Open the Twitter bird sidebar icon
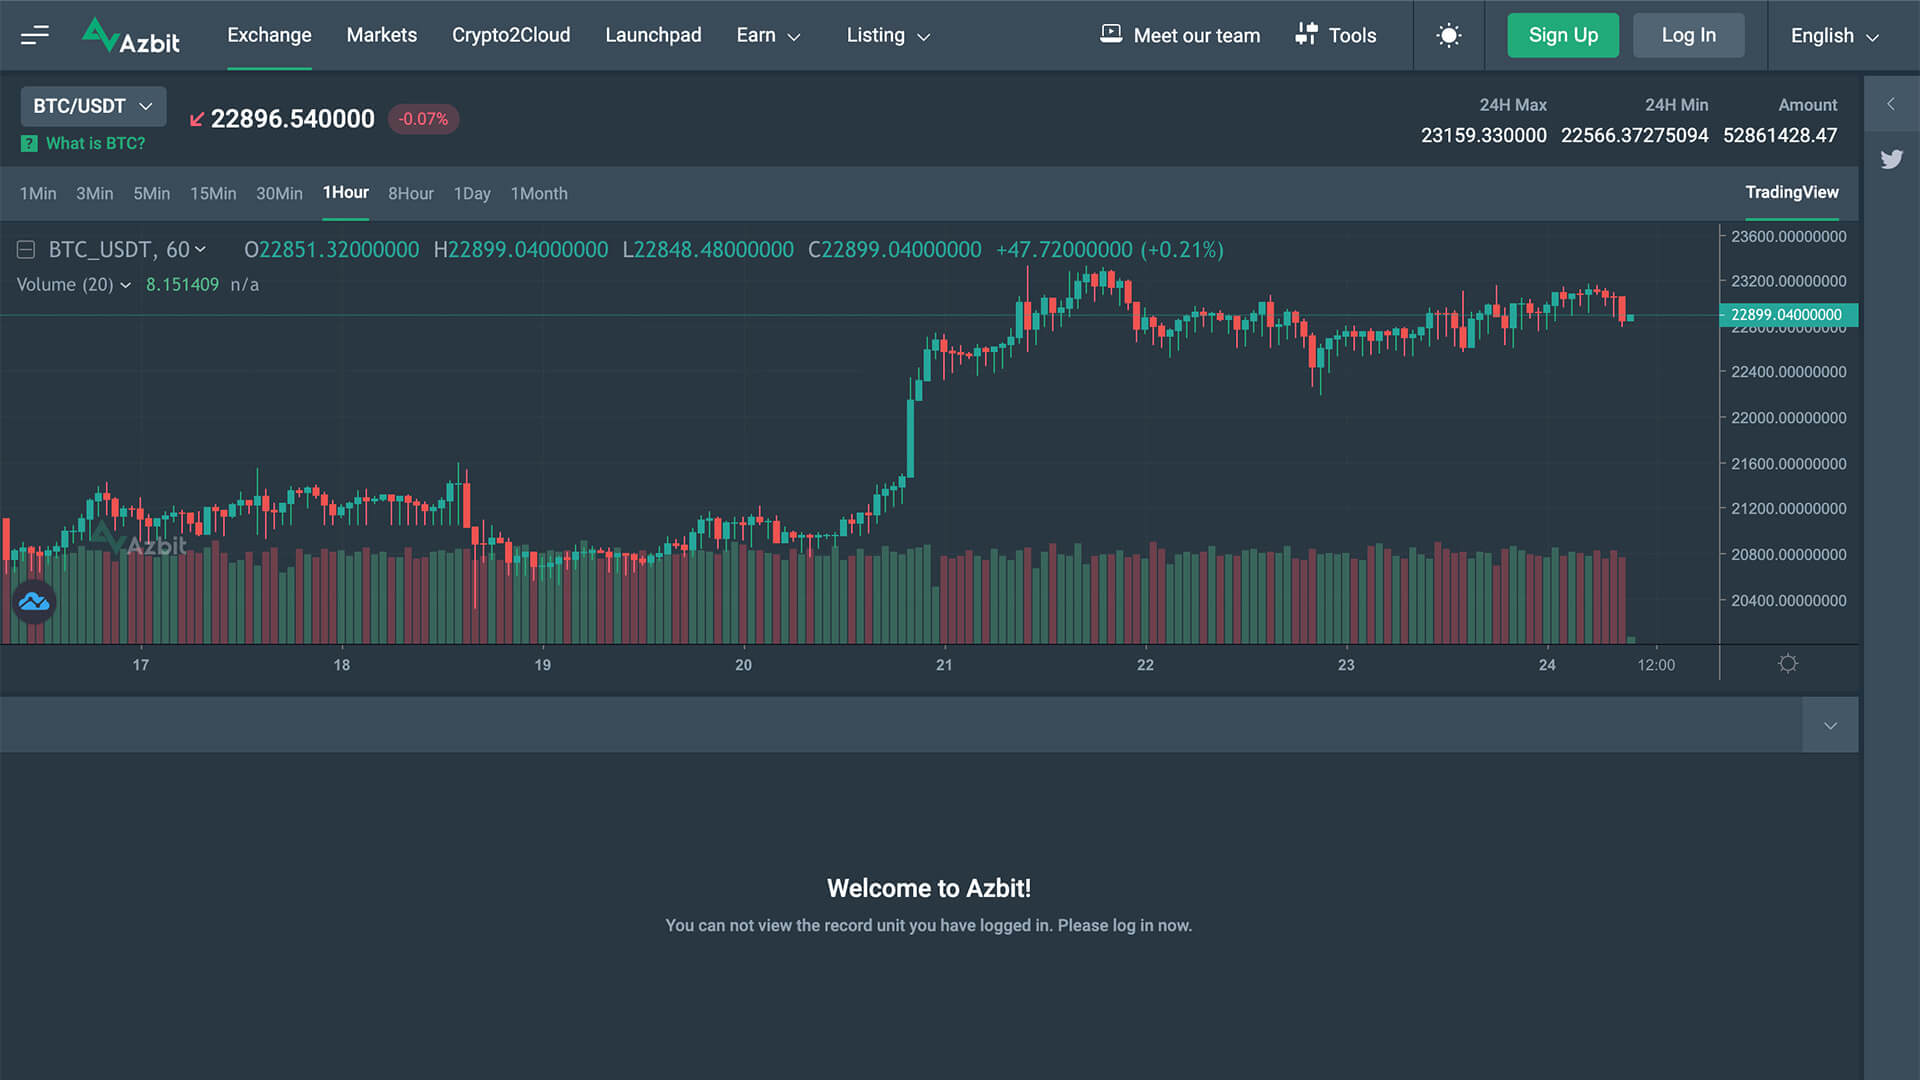 (1891, 159)
